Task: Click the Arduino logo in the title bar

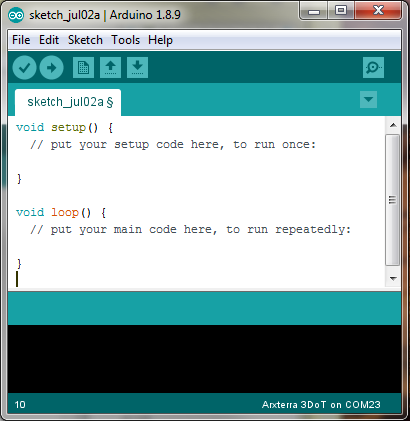Action: point(16,15)
